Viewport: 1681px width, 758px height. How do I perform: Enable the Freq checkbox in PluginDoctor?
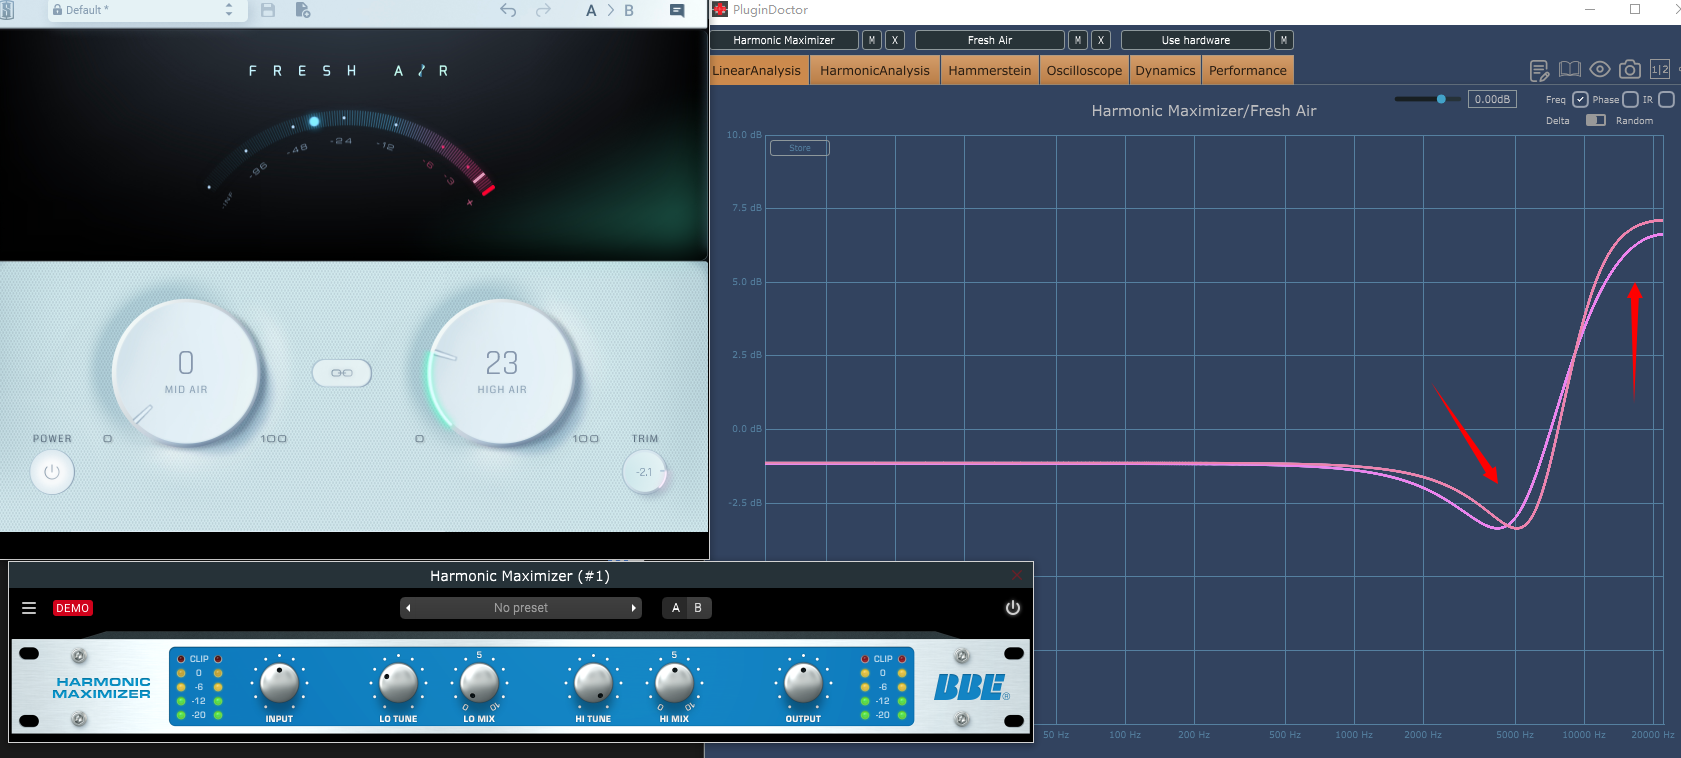[x=1580, y=99]
